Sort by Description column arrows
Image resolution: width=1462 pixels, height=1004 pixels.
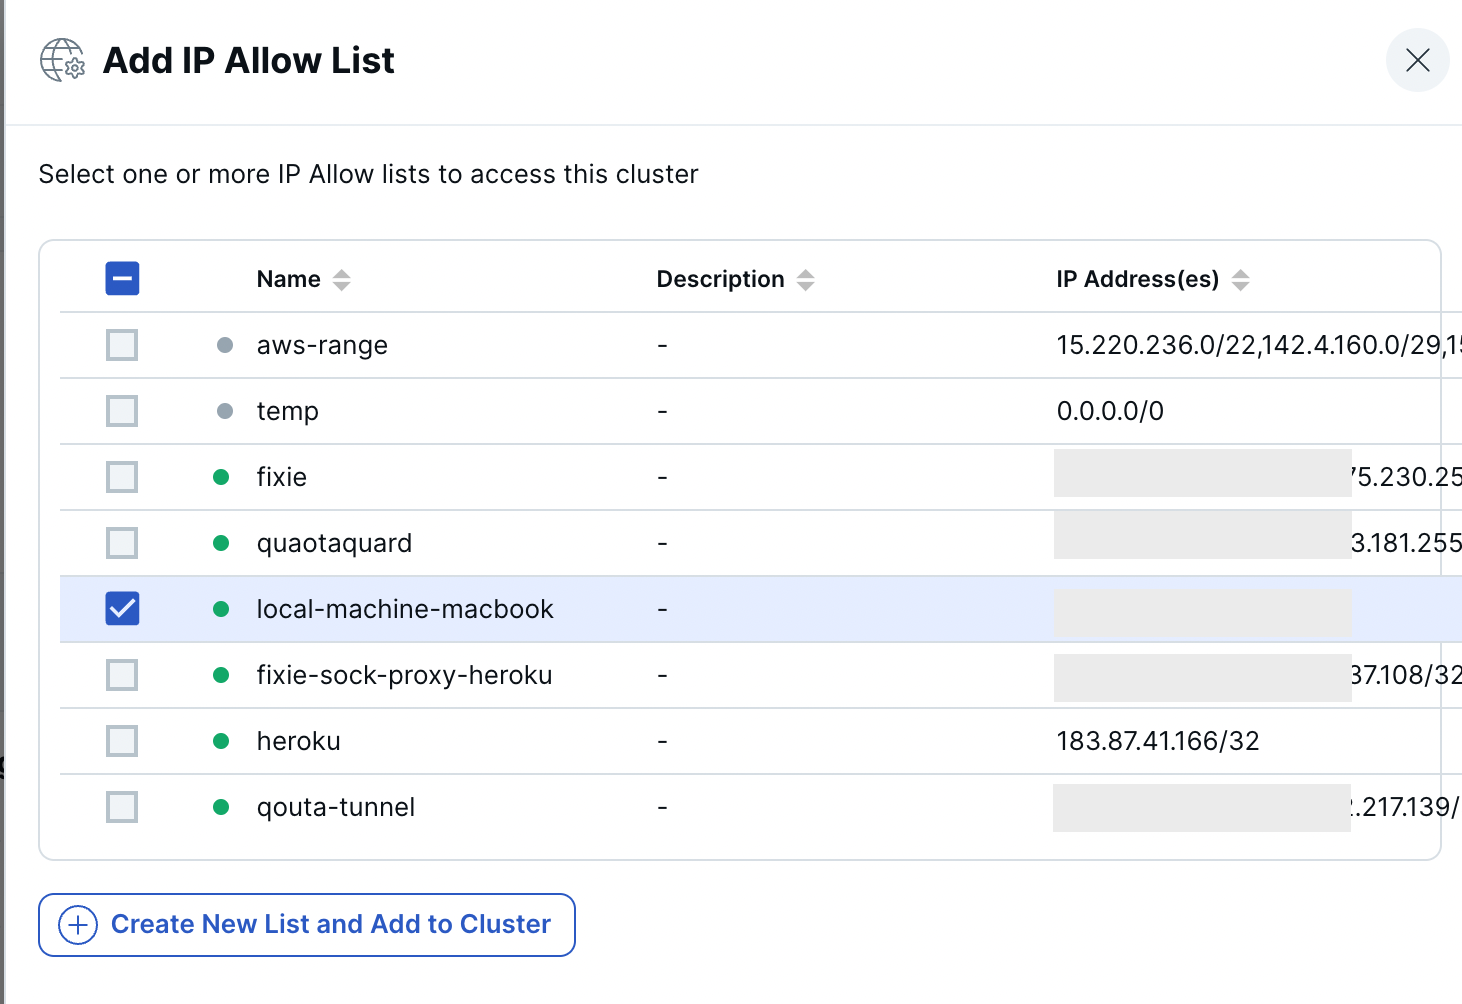pos(805,280)
